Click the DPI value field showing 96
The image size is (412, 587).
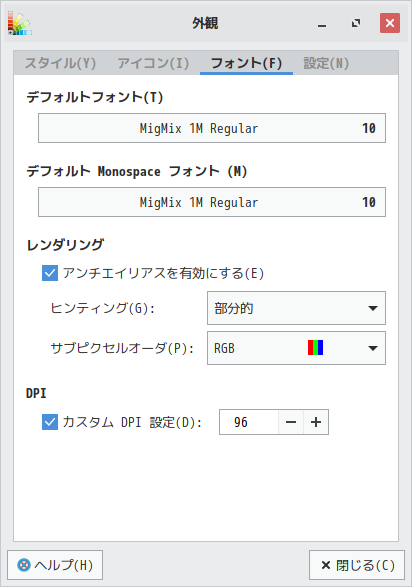coord(249,422)
